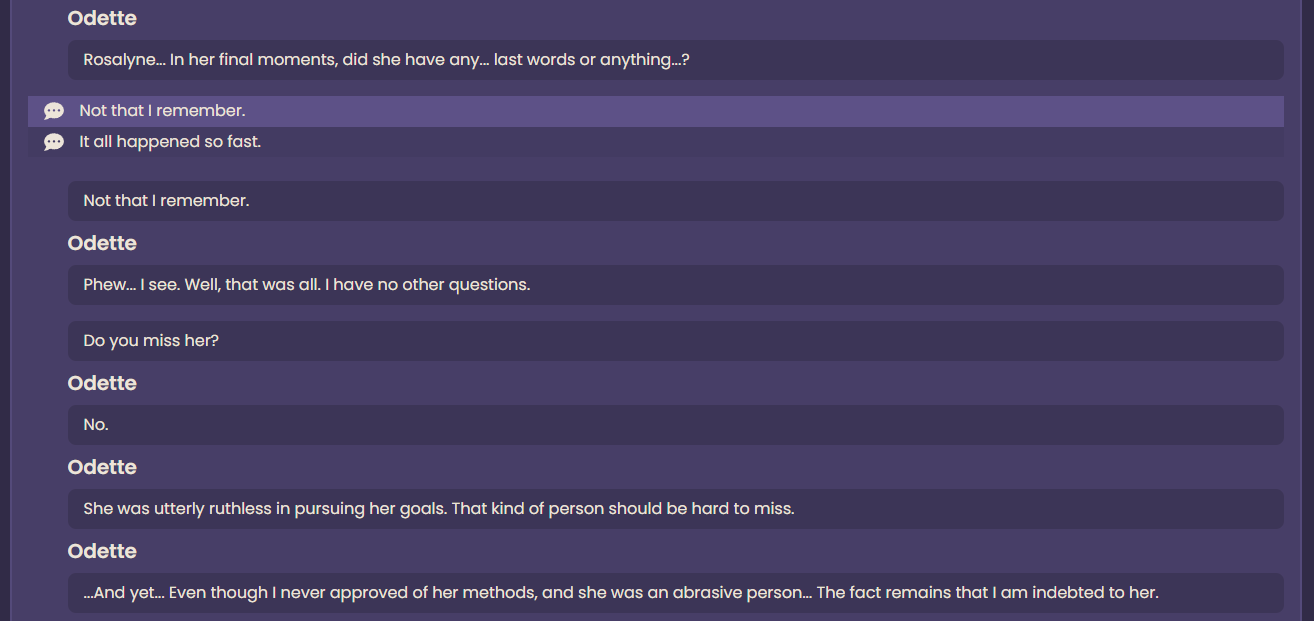
Task: Click speech bubble icon beside 'It all happened so fast.'
Action: (54, 142)
